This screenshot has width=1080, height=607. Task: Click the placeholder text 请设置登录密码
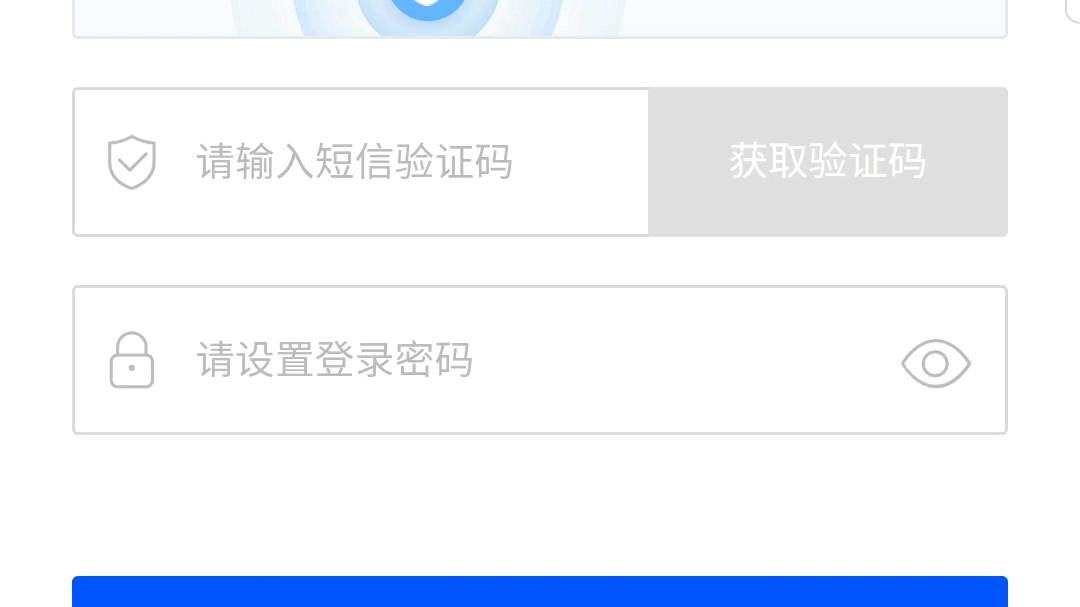[335, 360]
